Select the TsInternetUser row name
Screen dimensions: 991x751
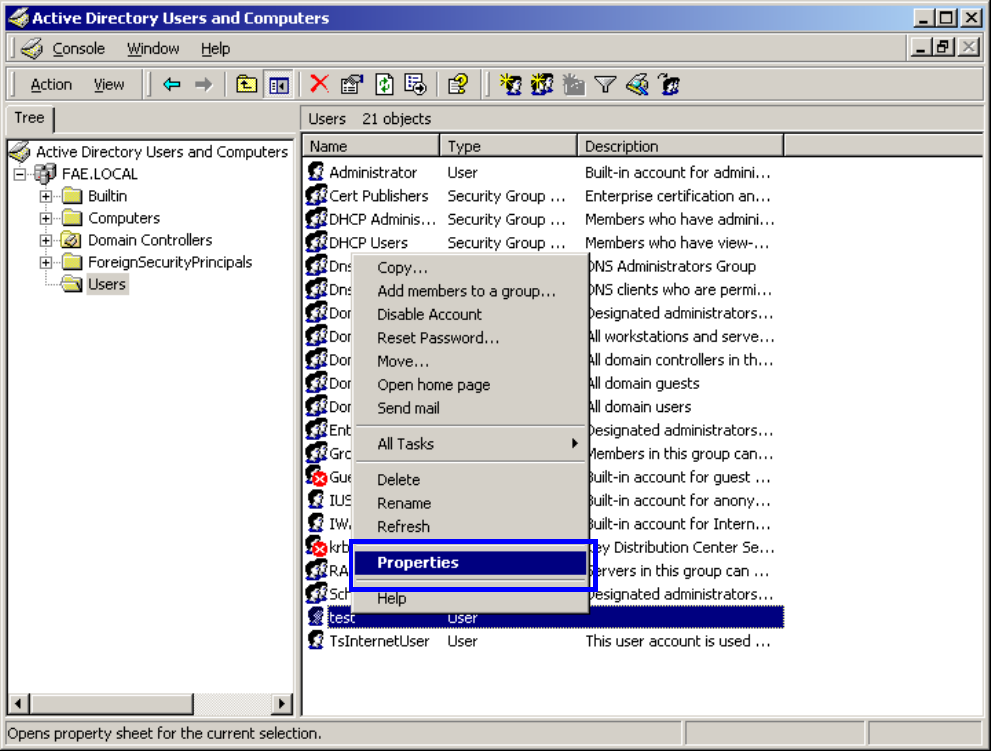[379, 641]
